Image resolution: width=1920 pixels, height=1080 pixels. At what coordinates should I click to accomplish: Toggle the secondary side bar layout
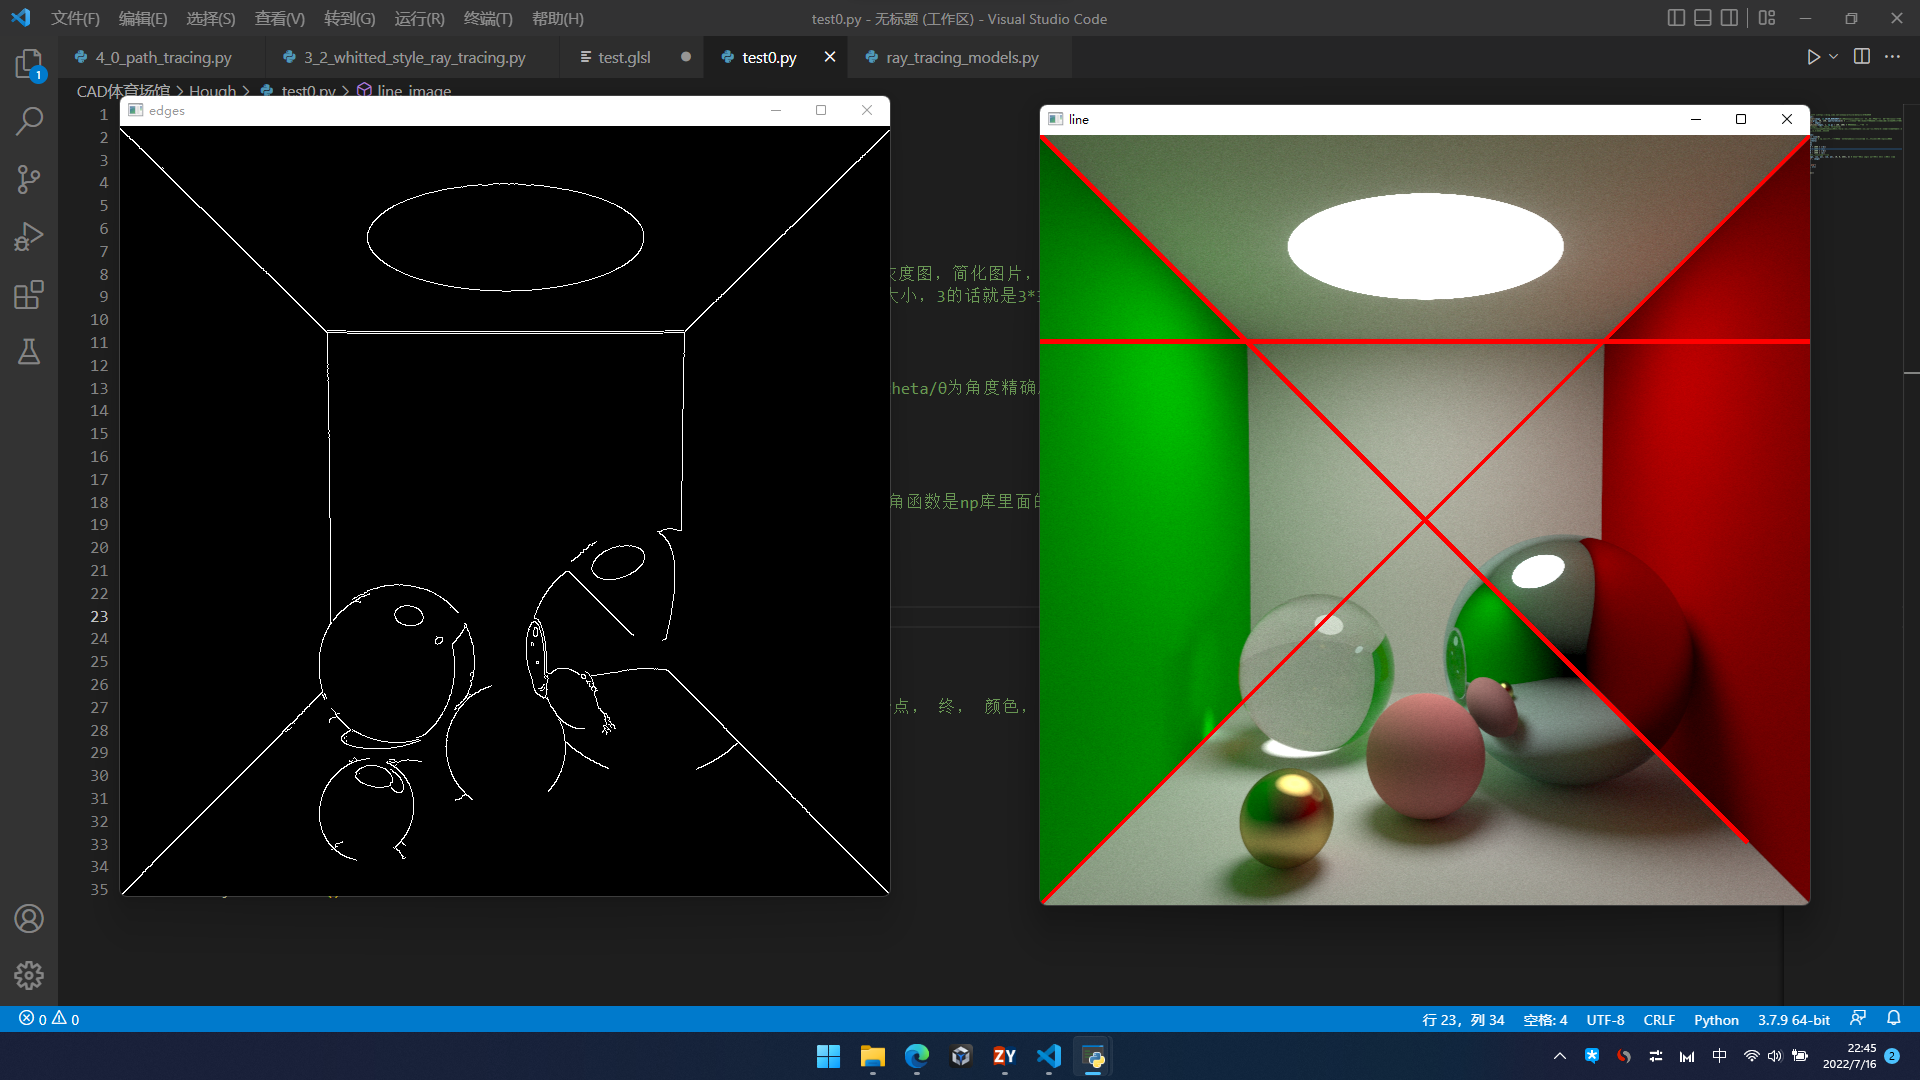click(1729, 18)
